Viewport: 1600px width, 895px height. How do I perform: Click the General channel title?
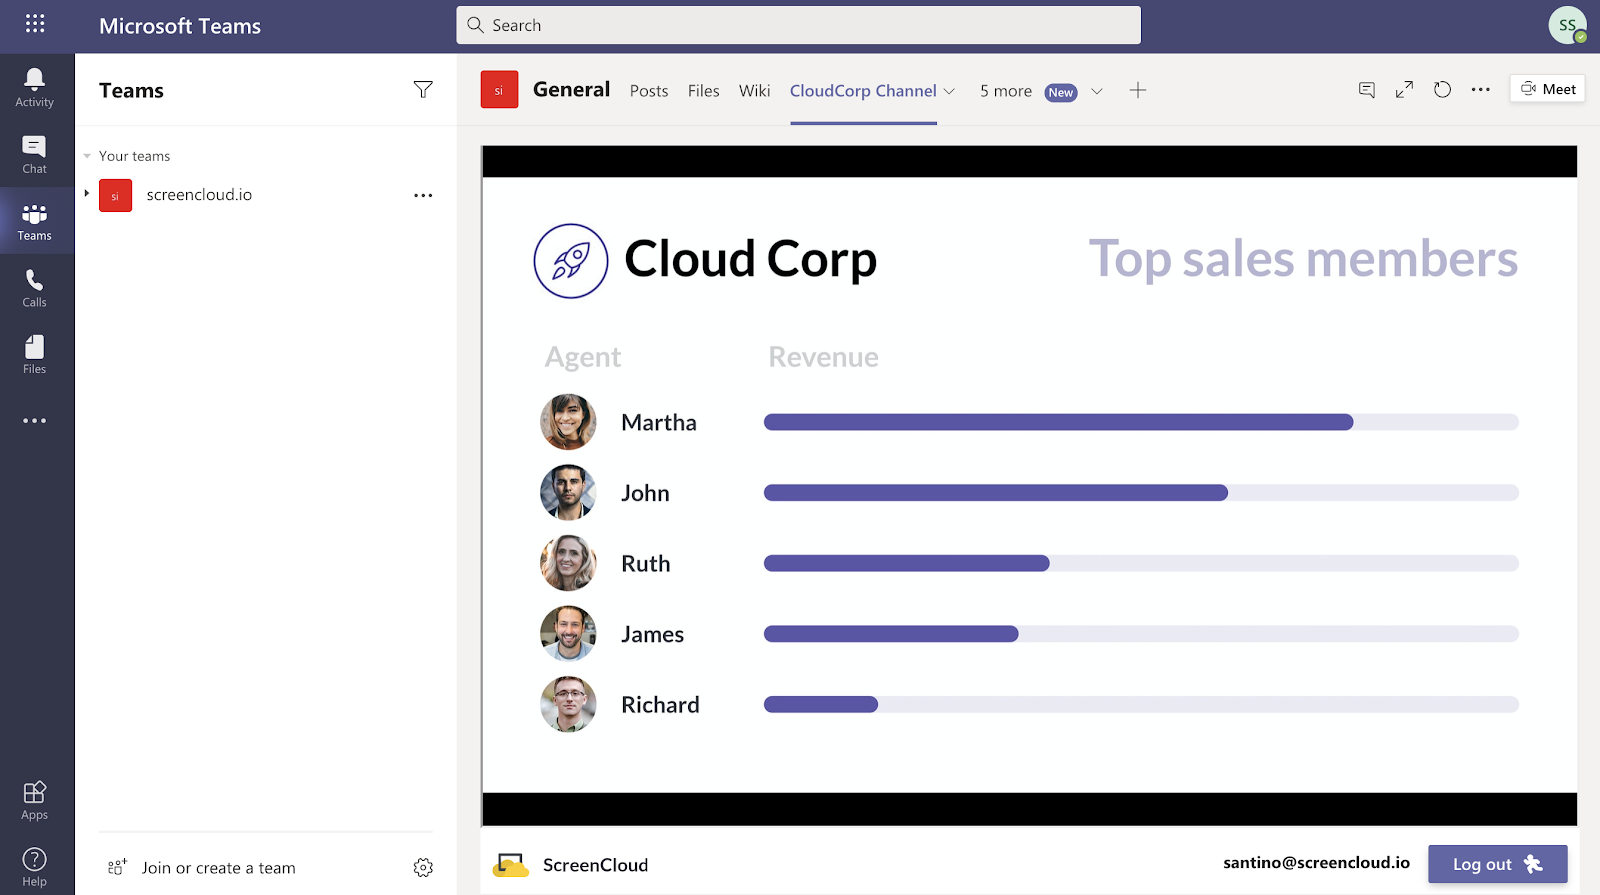click(x=571, y=90)
